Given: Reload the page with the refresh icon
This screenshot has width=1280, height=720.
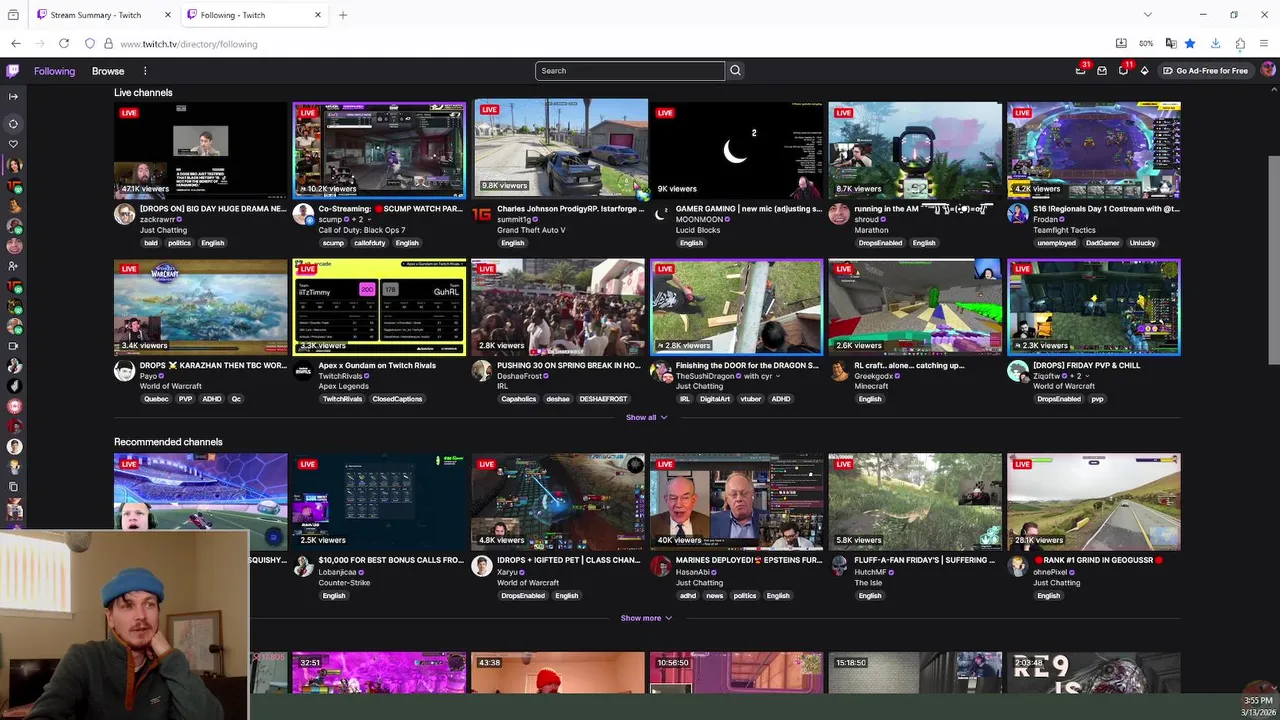Looking at the screenshot, I should click(x=64, y=44).
